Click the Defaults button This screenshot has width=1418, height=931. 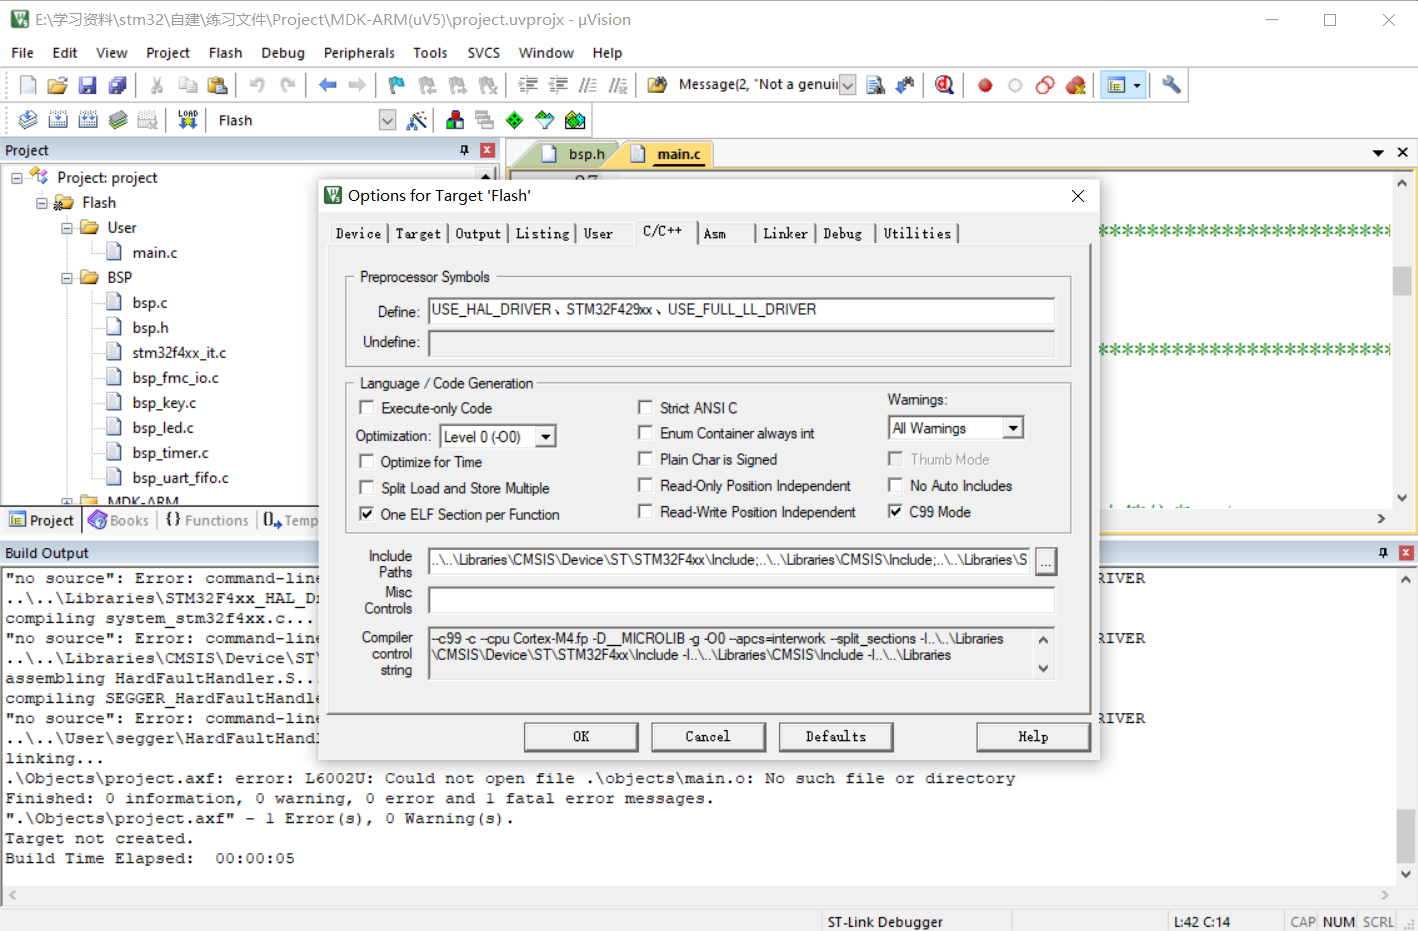point(836,737)
